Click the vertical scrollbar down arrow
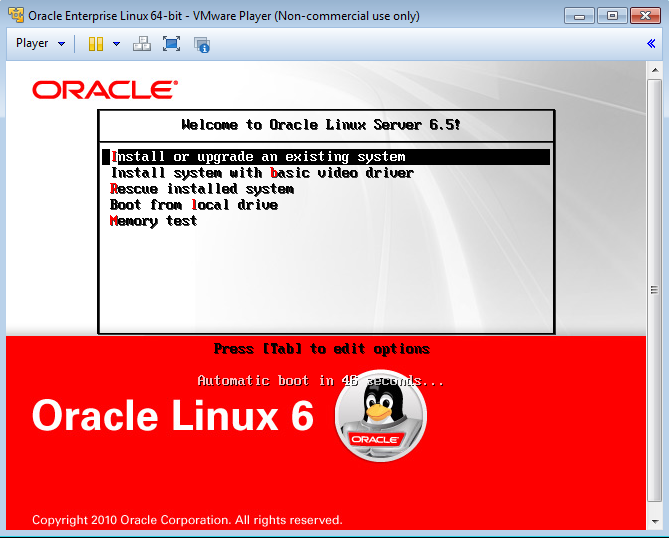 pos(654,521)
